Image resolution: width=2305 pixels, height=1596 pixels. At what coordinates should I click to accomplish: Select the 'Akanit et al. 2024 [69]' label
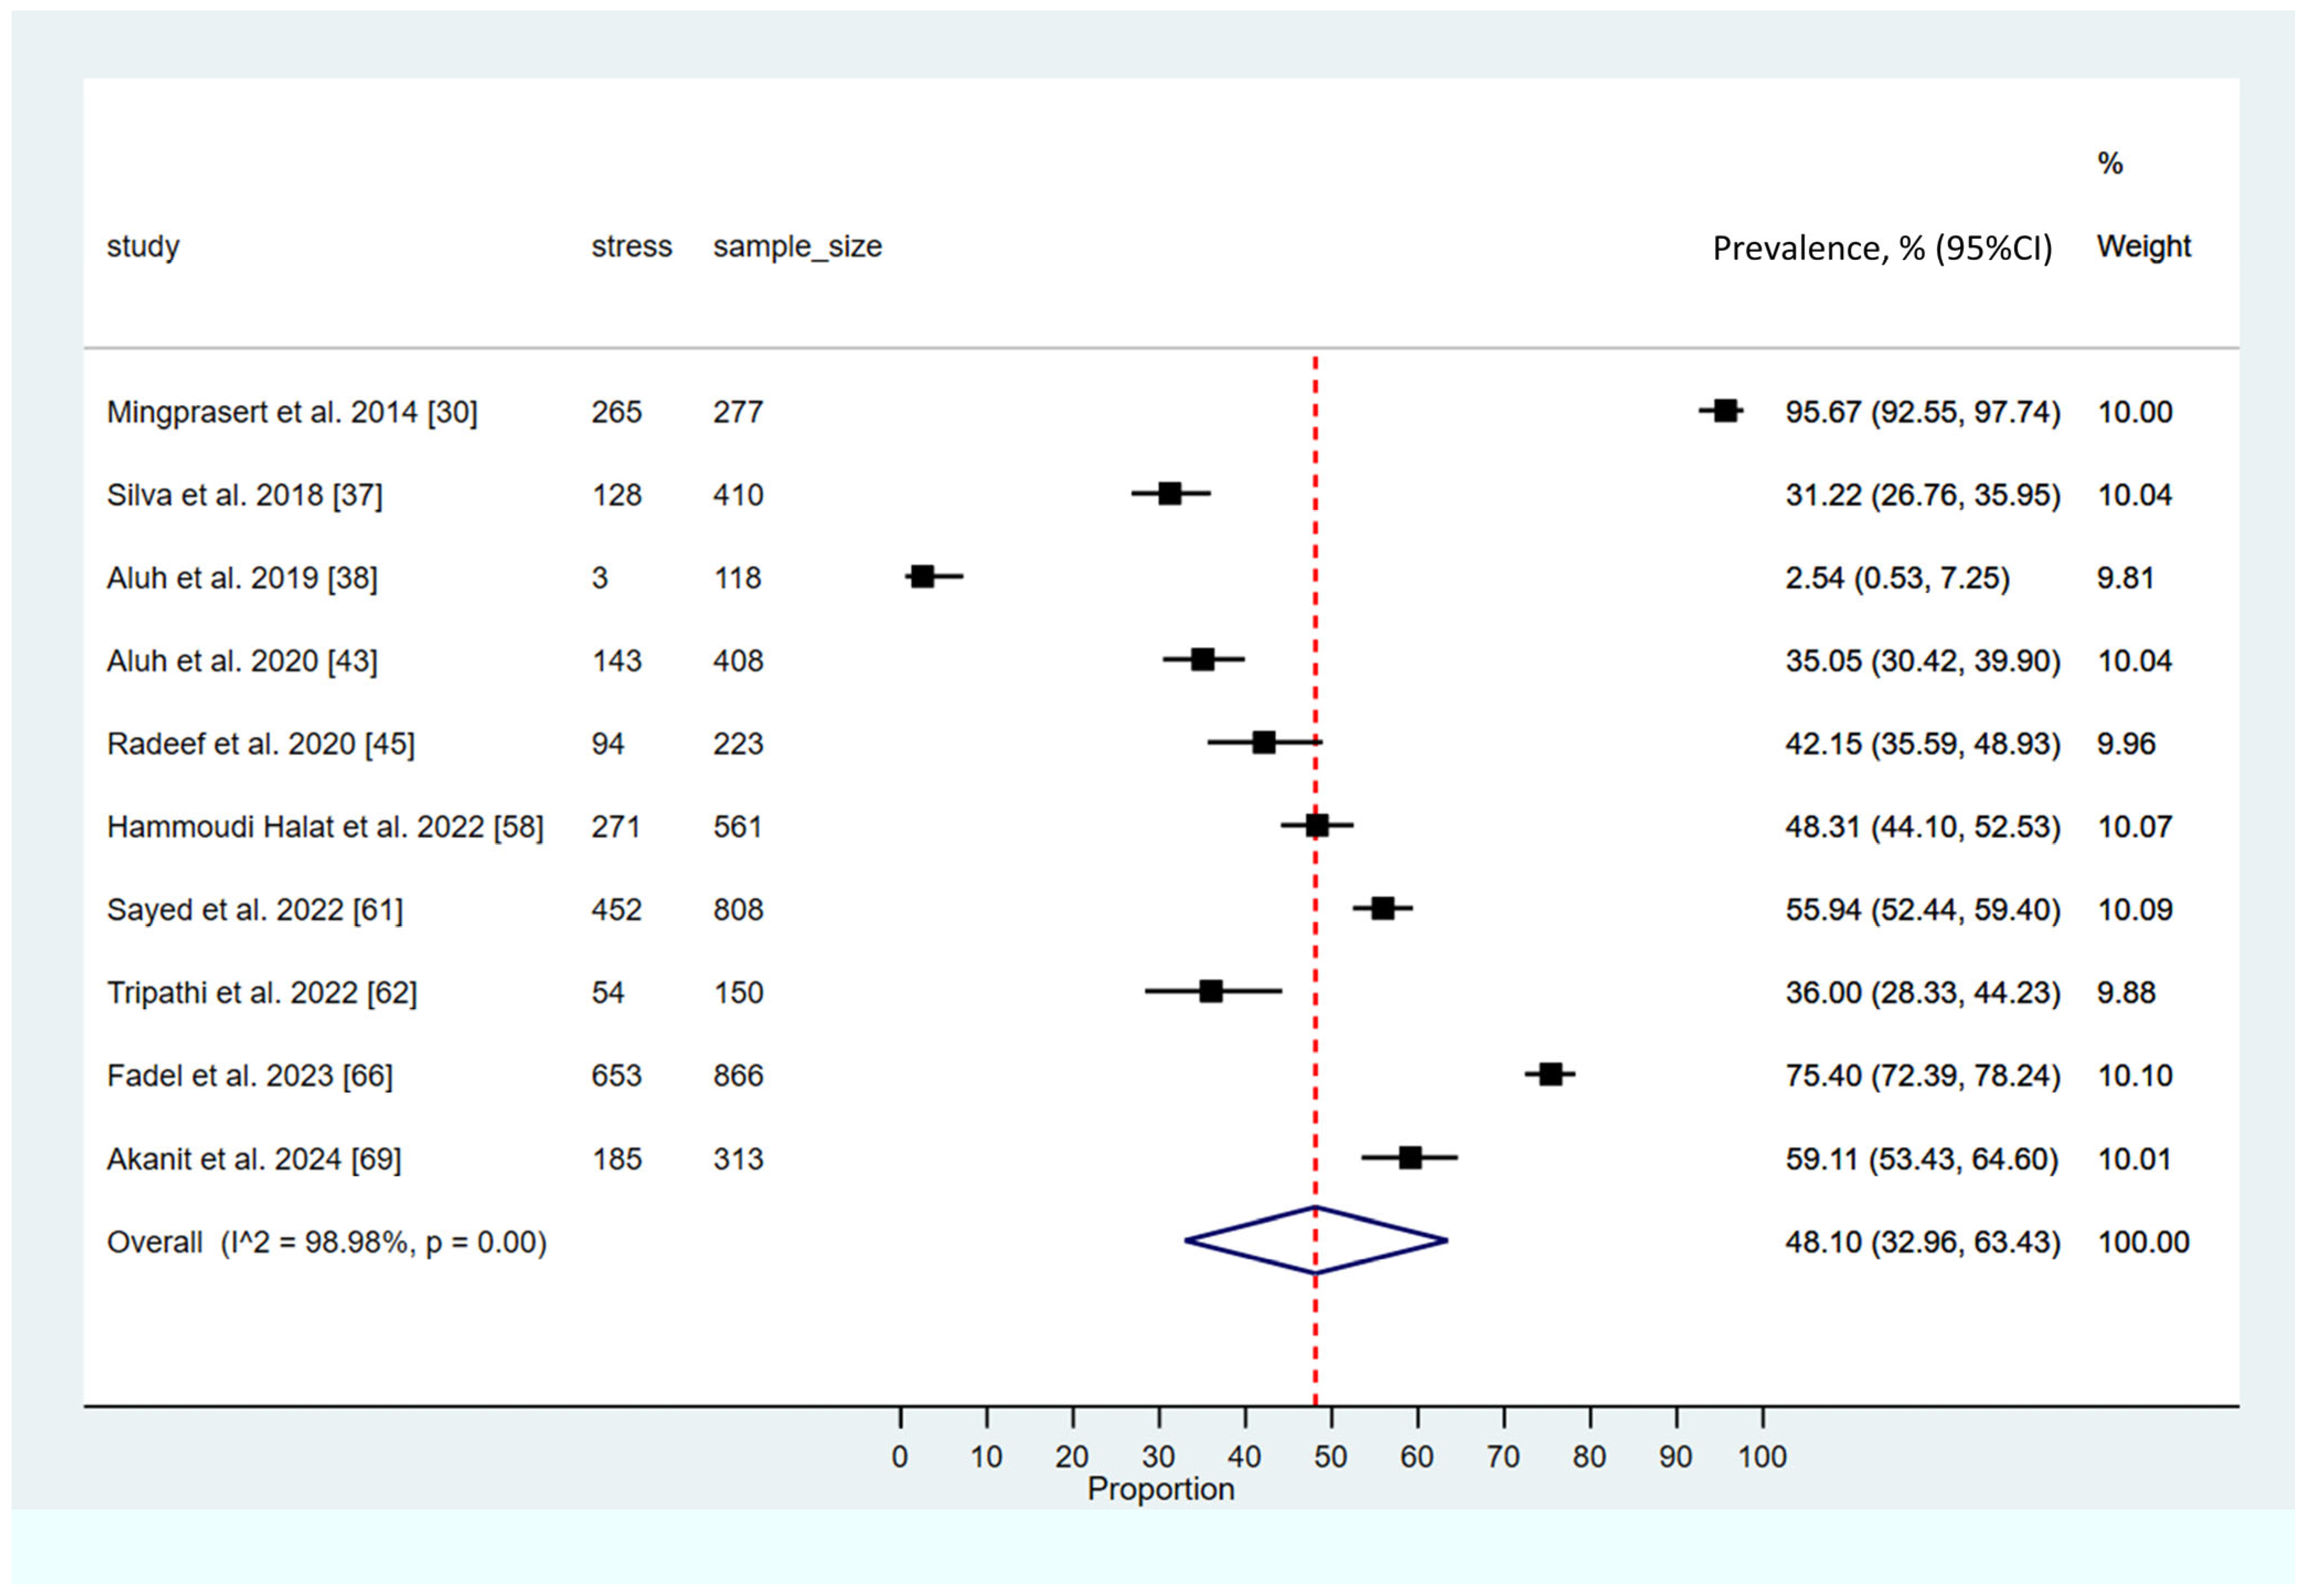pyautogui.click(x=254, y=1159)
